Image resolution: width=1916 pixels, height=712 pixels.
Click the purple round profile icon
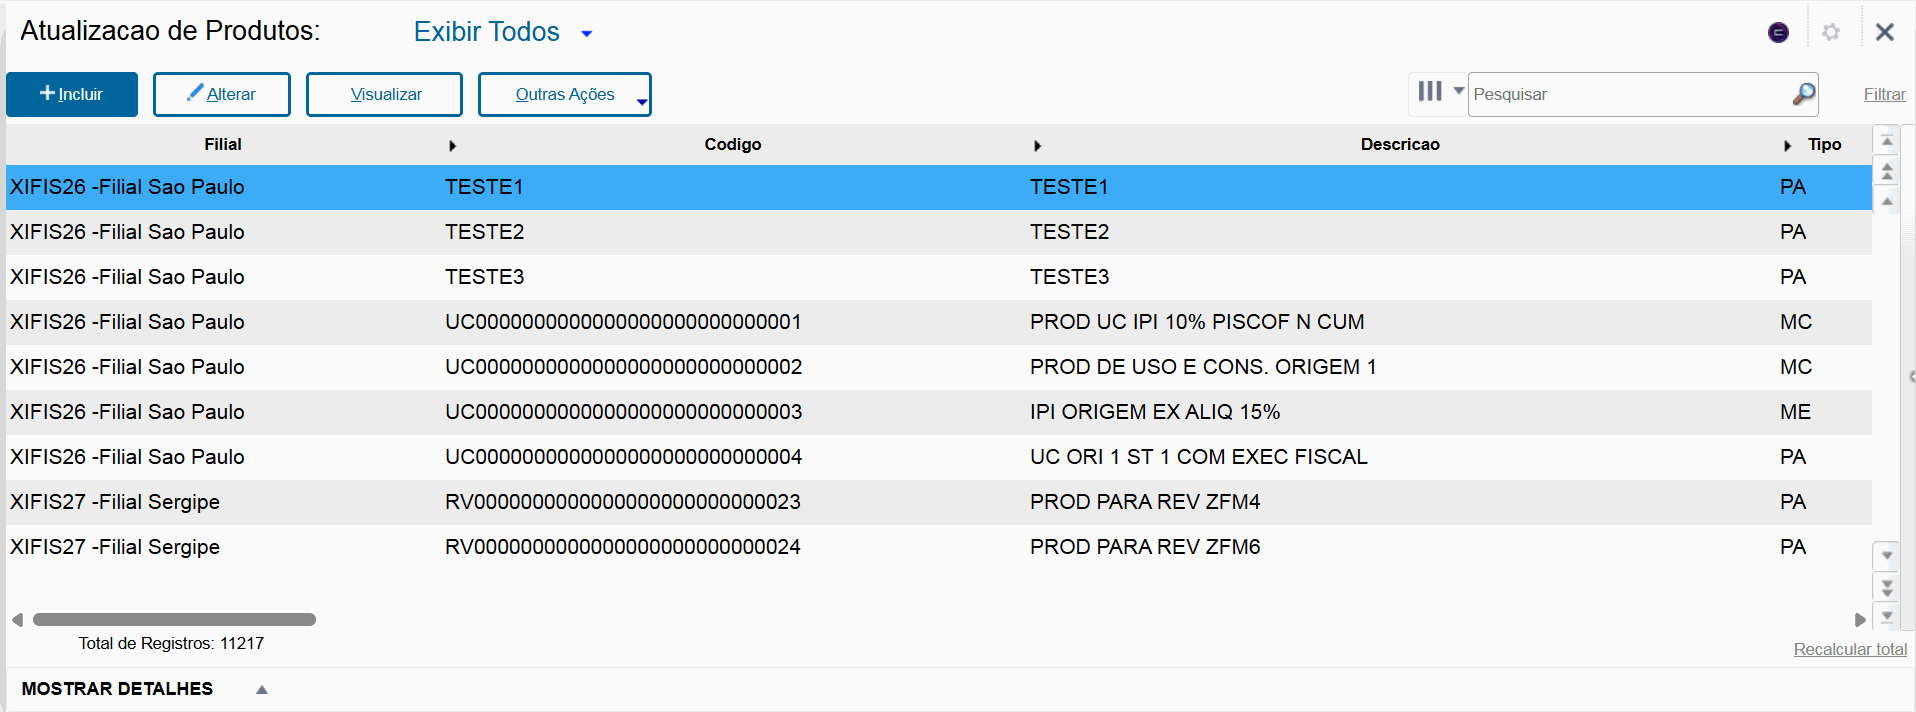coord(1778,32)
